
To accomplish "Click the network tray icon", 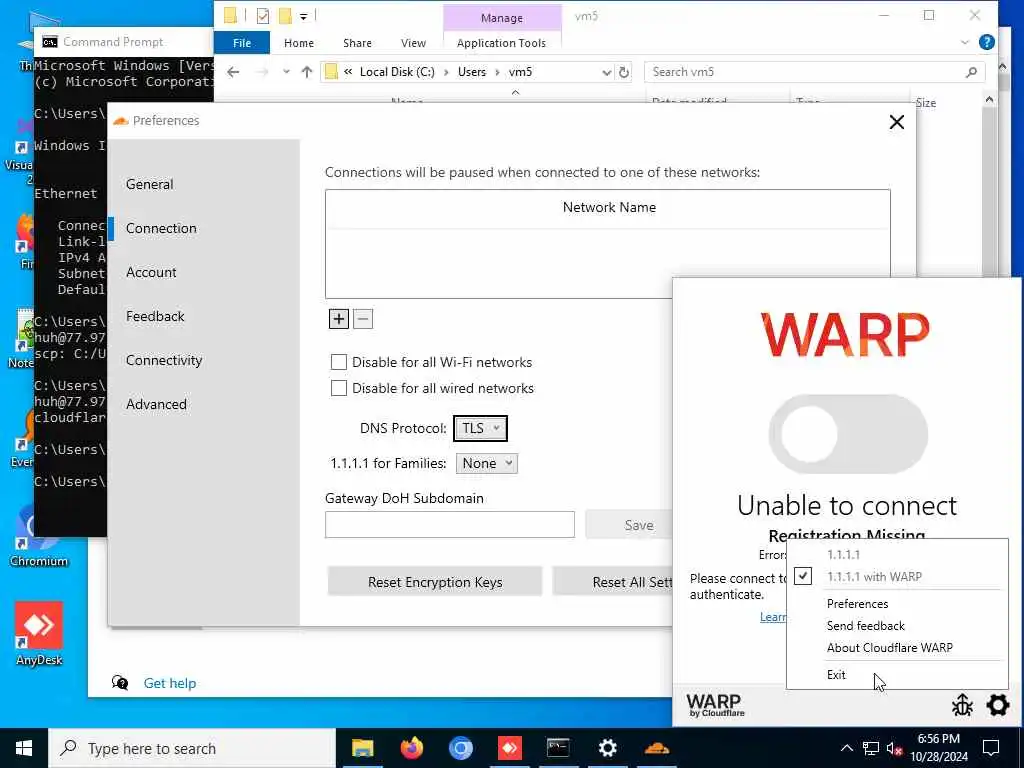I will point(871,748).
